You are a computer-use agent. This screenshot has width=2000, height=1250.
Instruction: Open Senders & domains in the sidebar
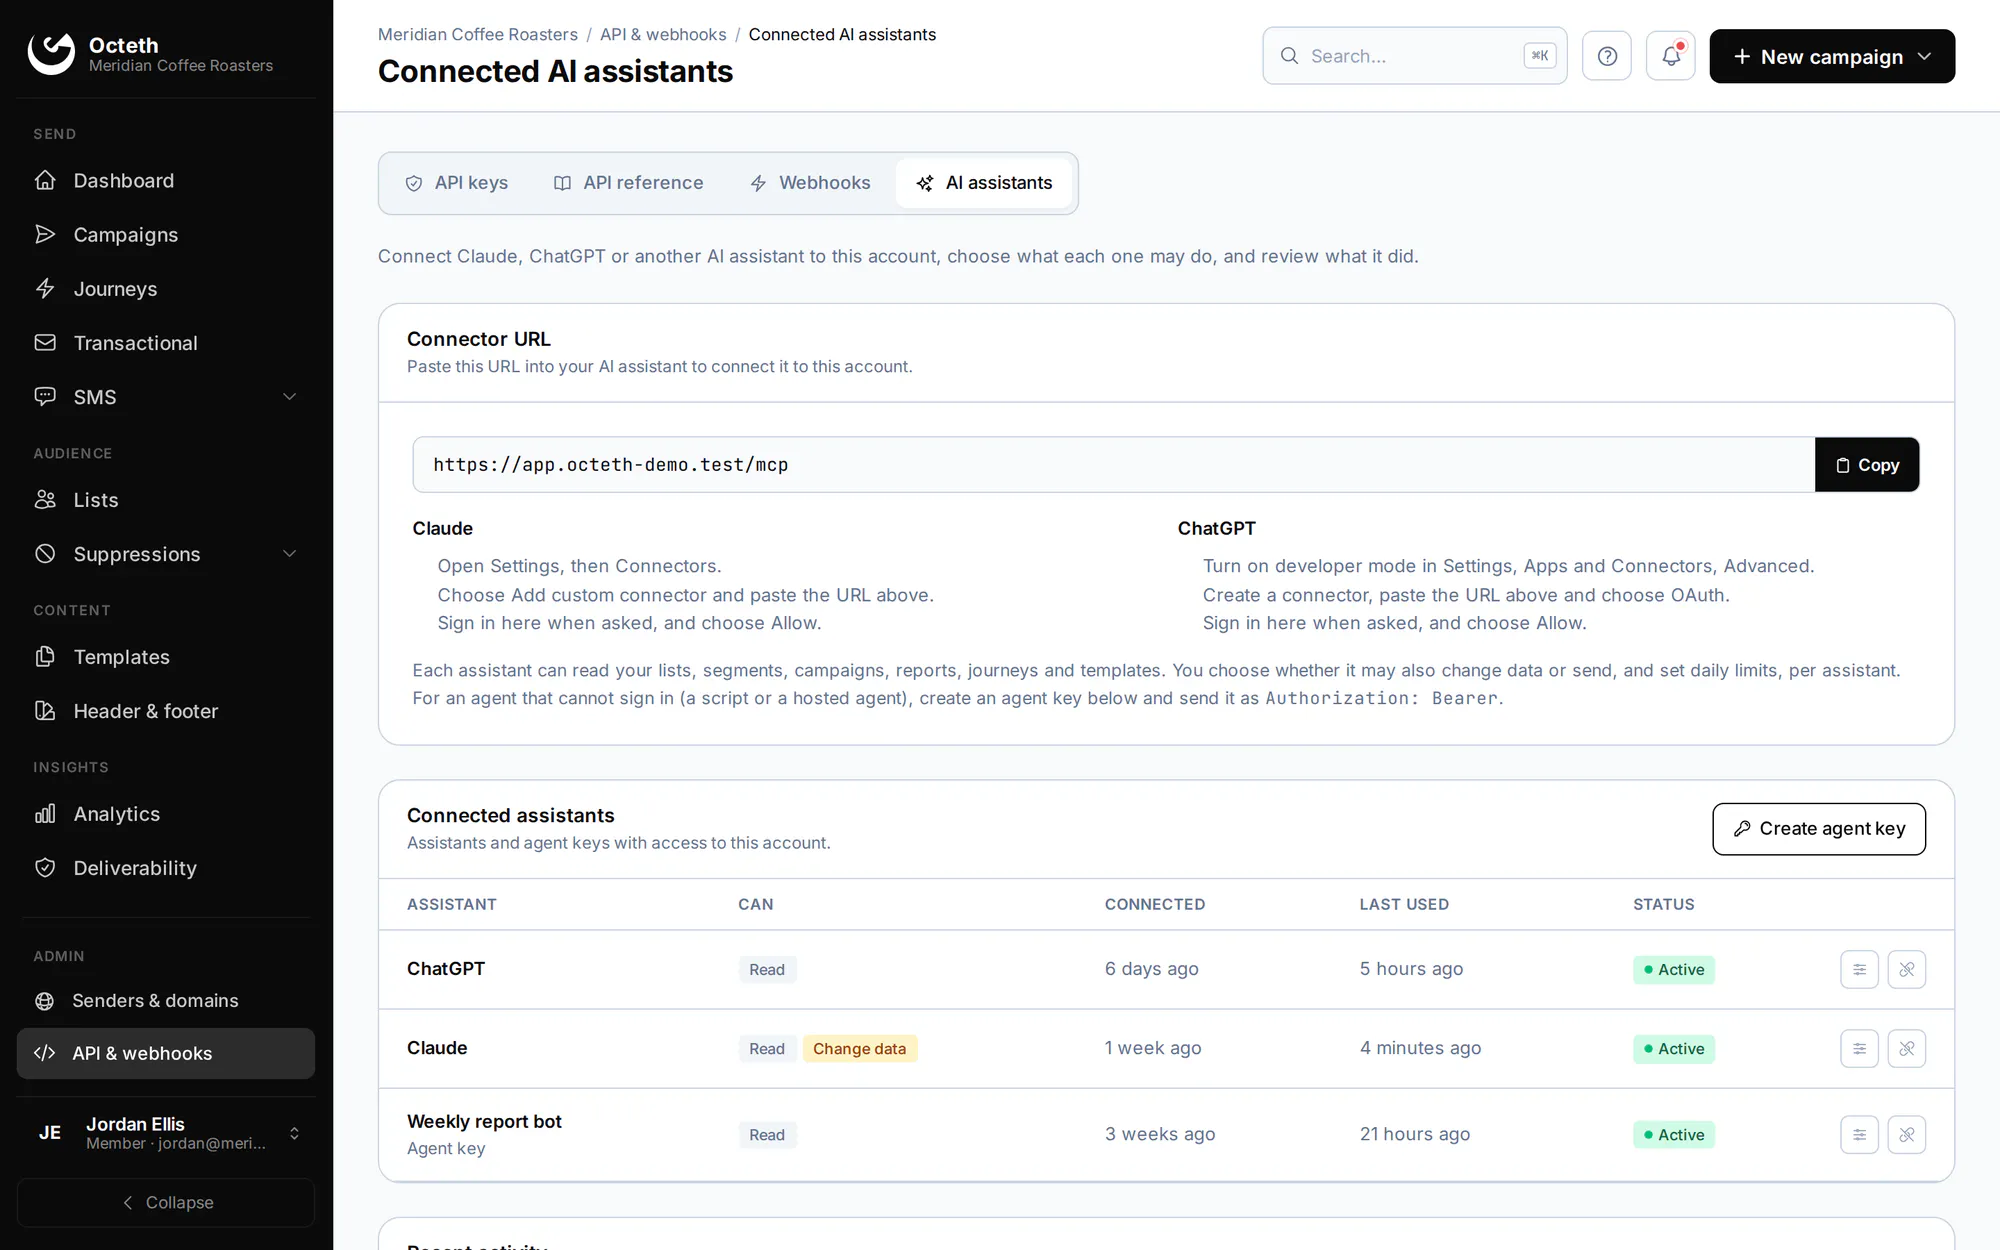coord(166,1001)
